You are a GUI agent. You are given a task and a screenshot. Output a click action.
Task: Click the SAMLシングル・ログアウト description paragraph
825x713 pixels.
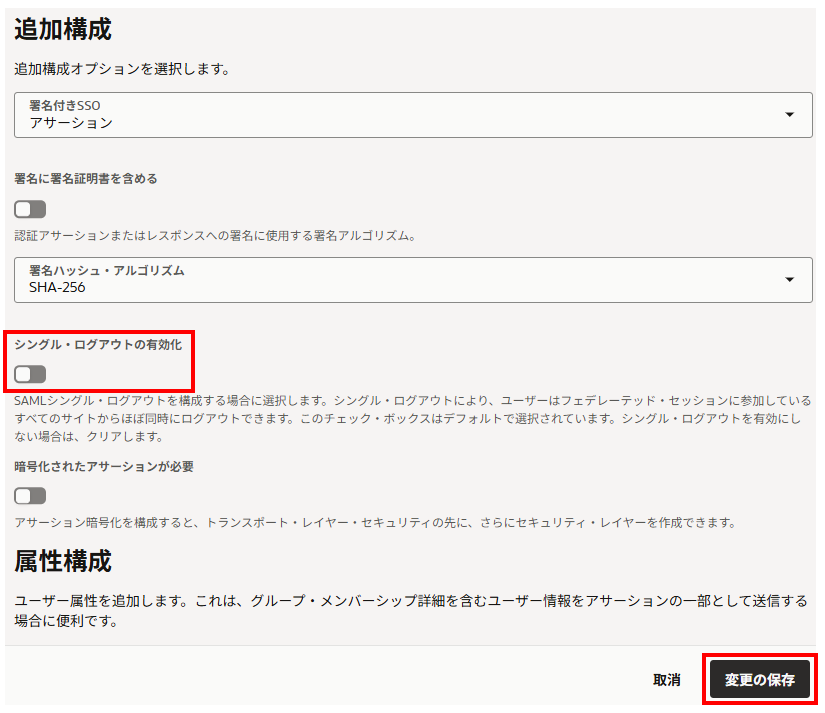412,418
